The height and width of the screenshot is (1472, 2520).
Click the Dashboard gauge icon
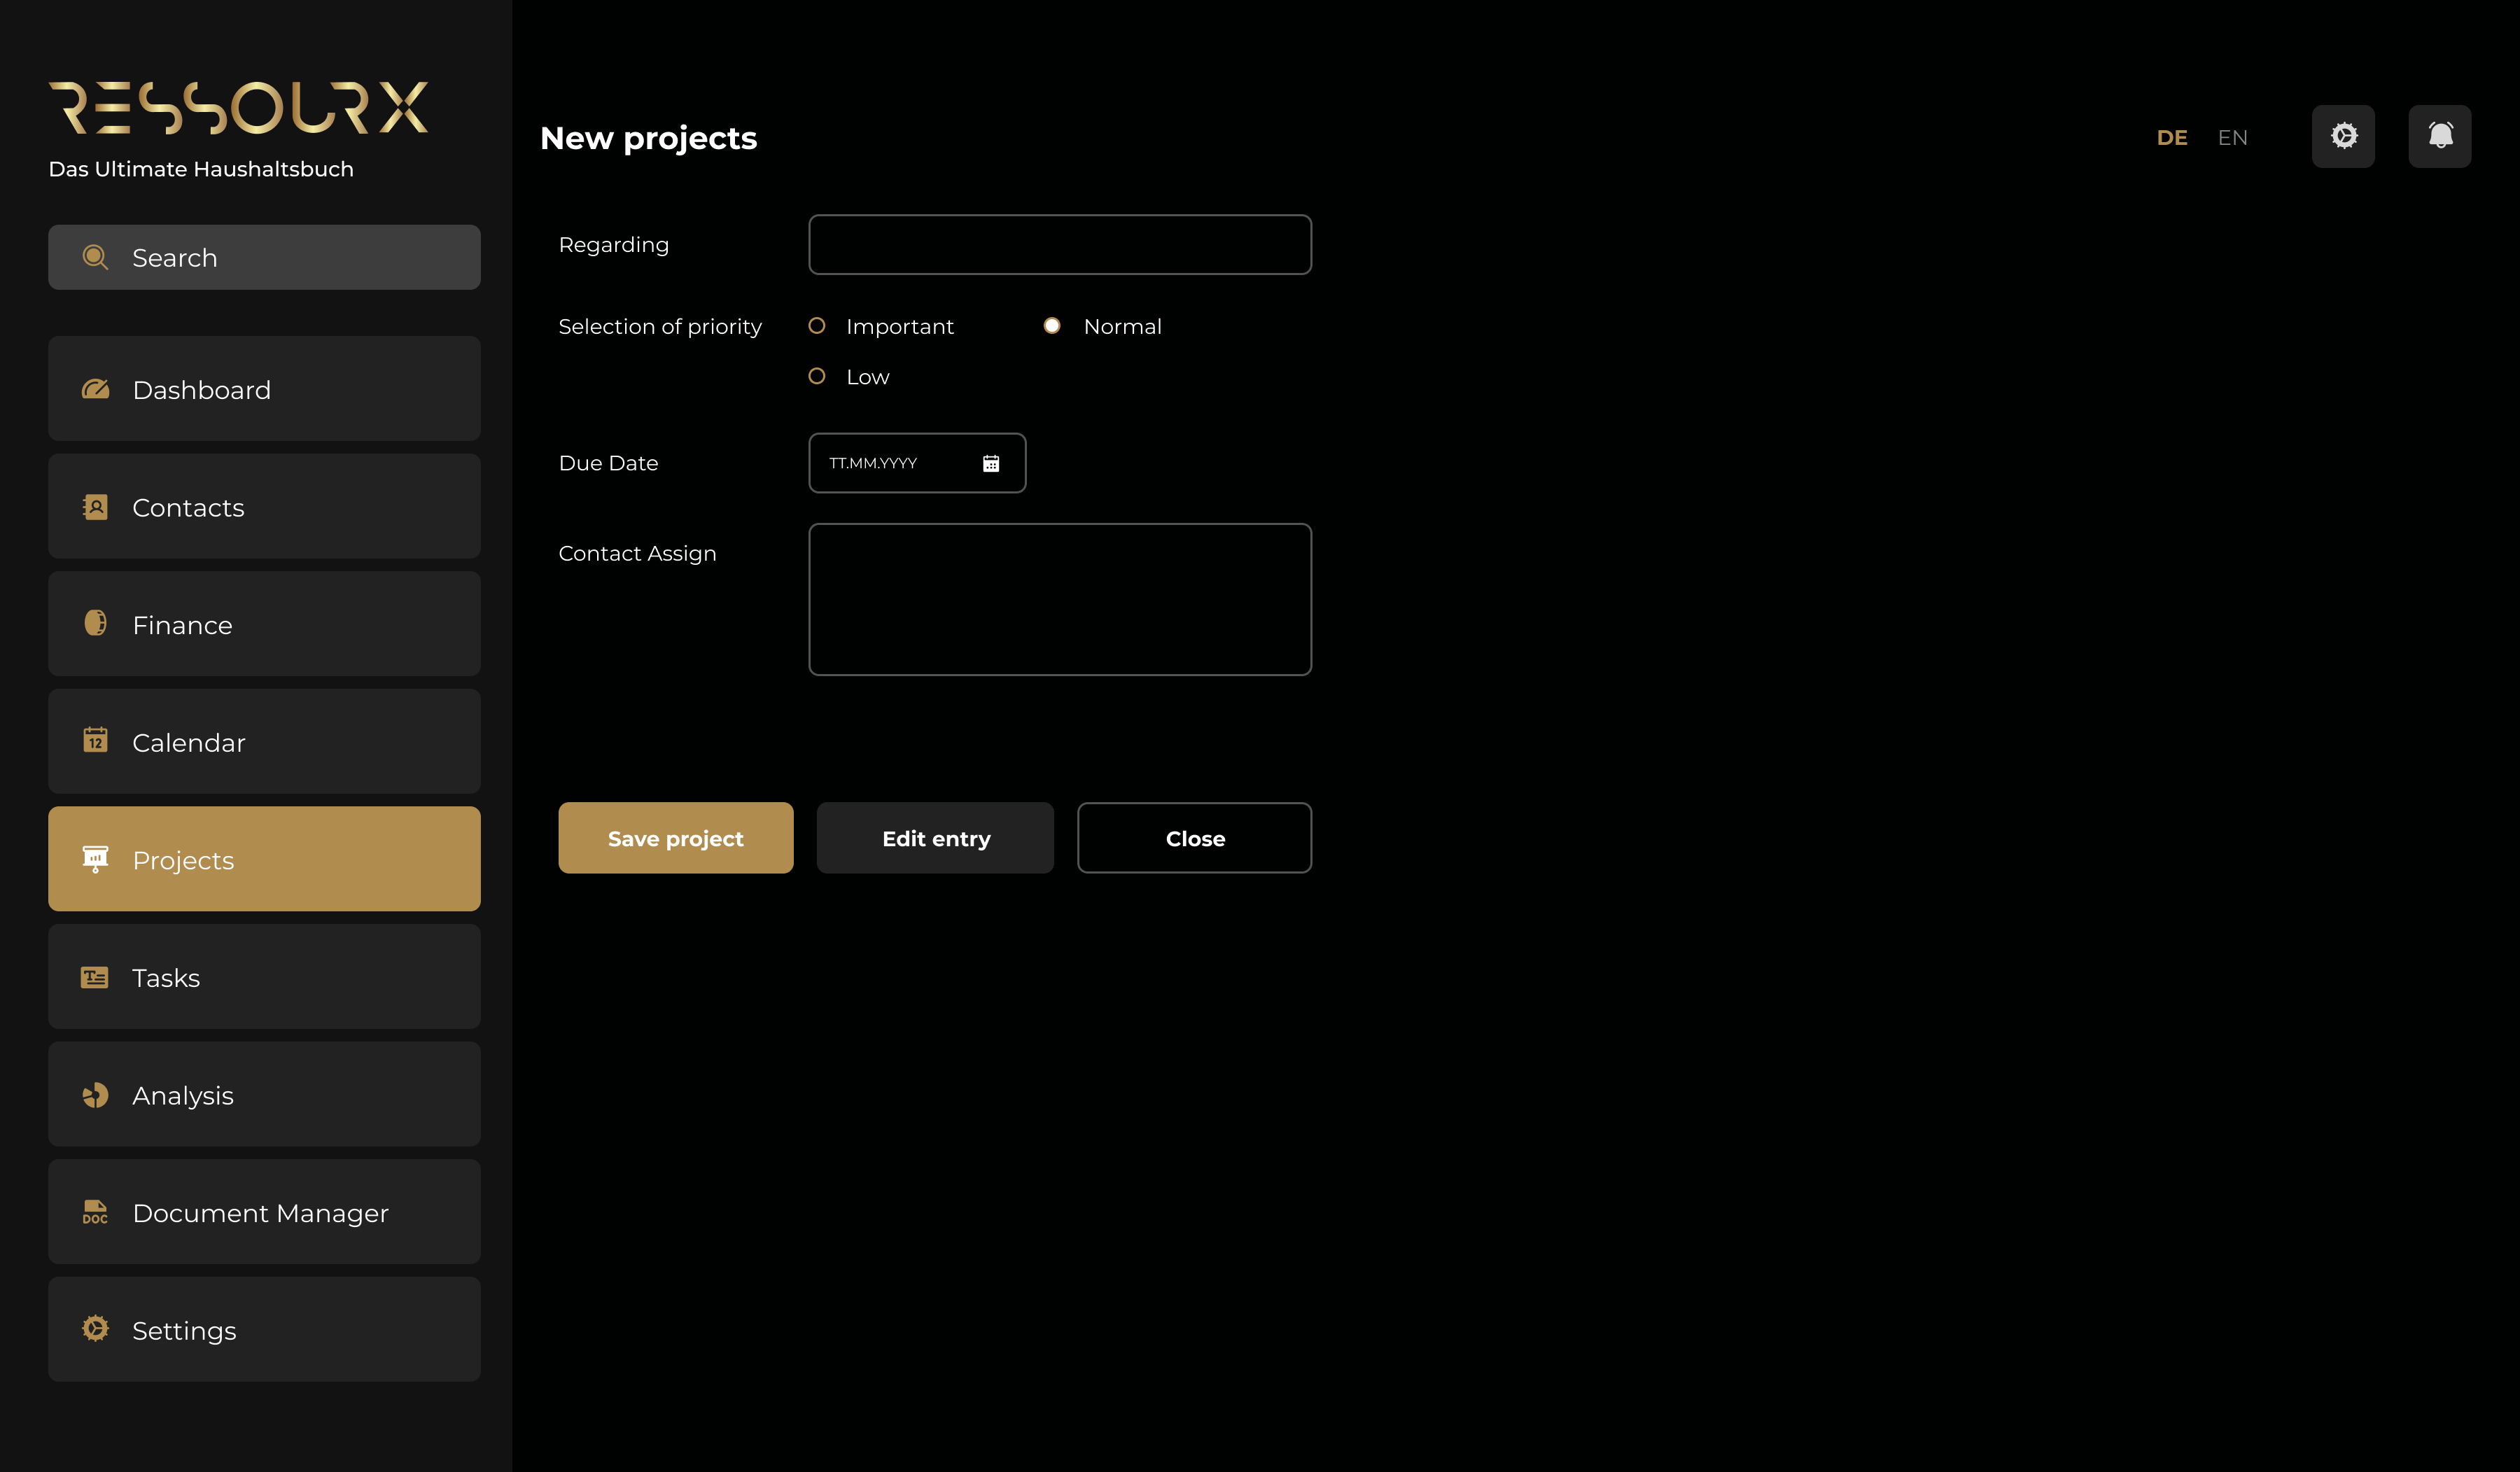pos(95,389)
